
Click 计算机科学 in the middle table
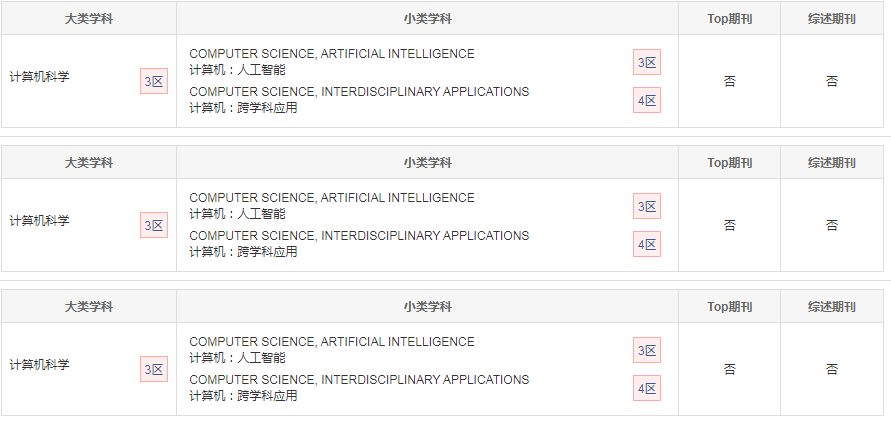click(40, 221)
